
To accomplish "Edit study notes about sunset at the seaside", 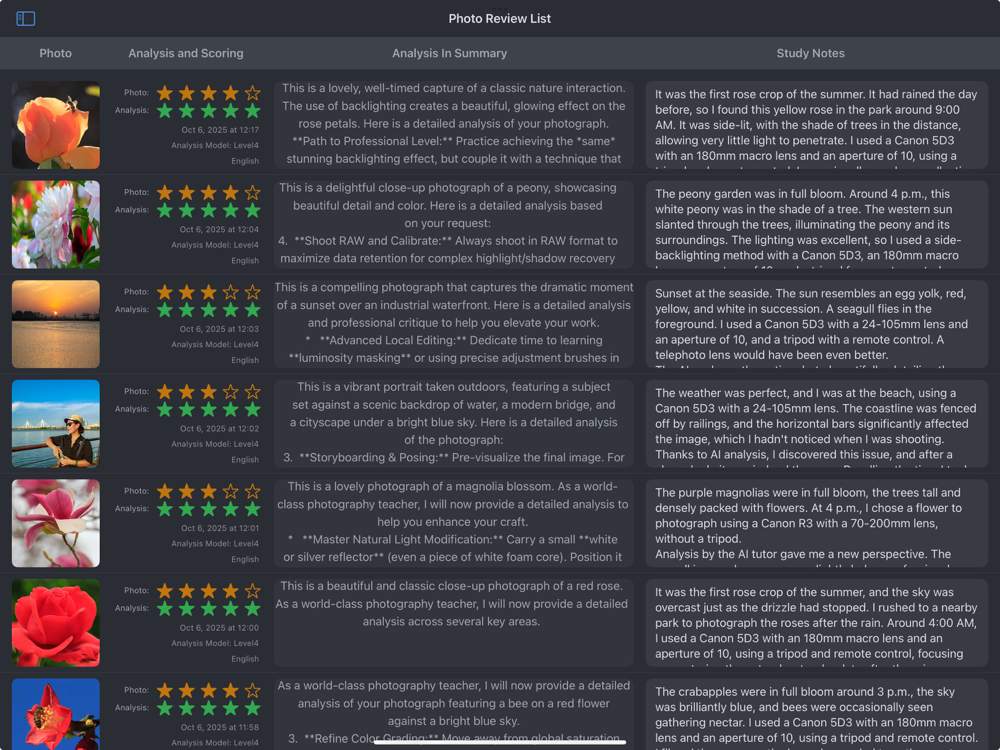I will pos(816,324).
